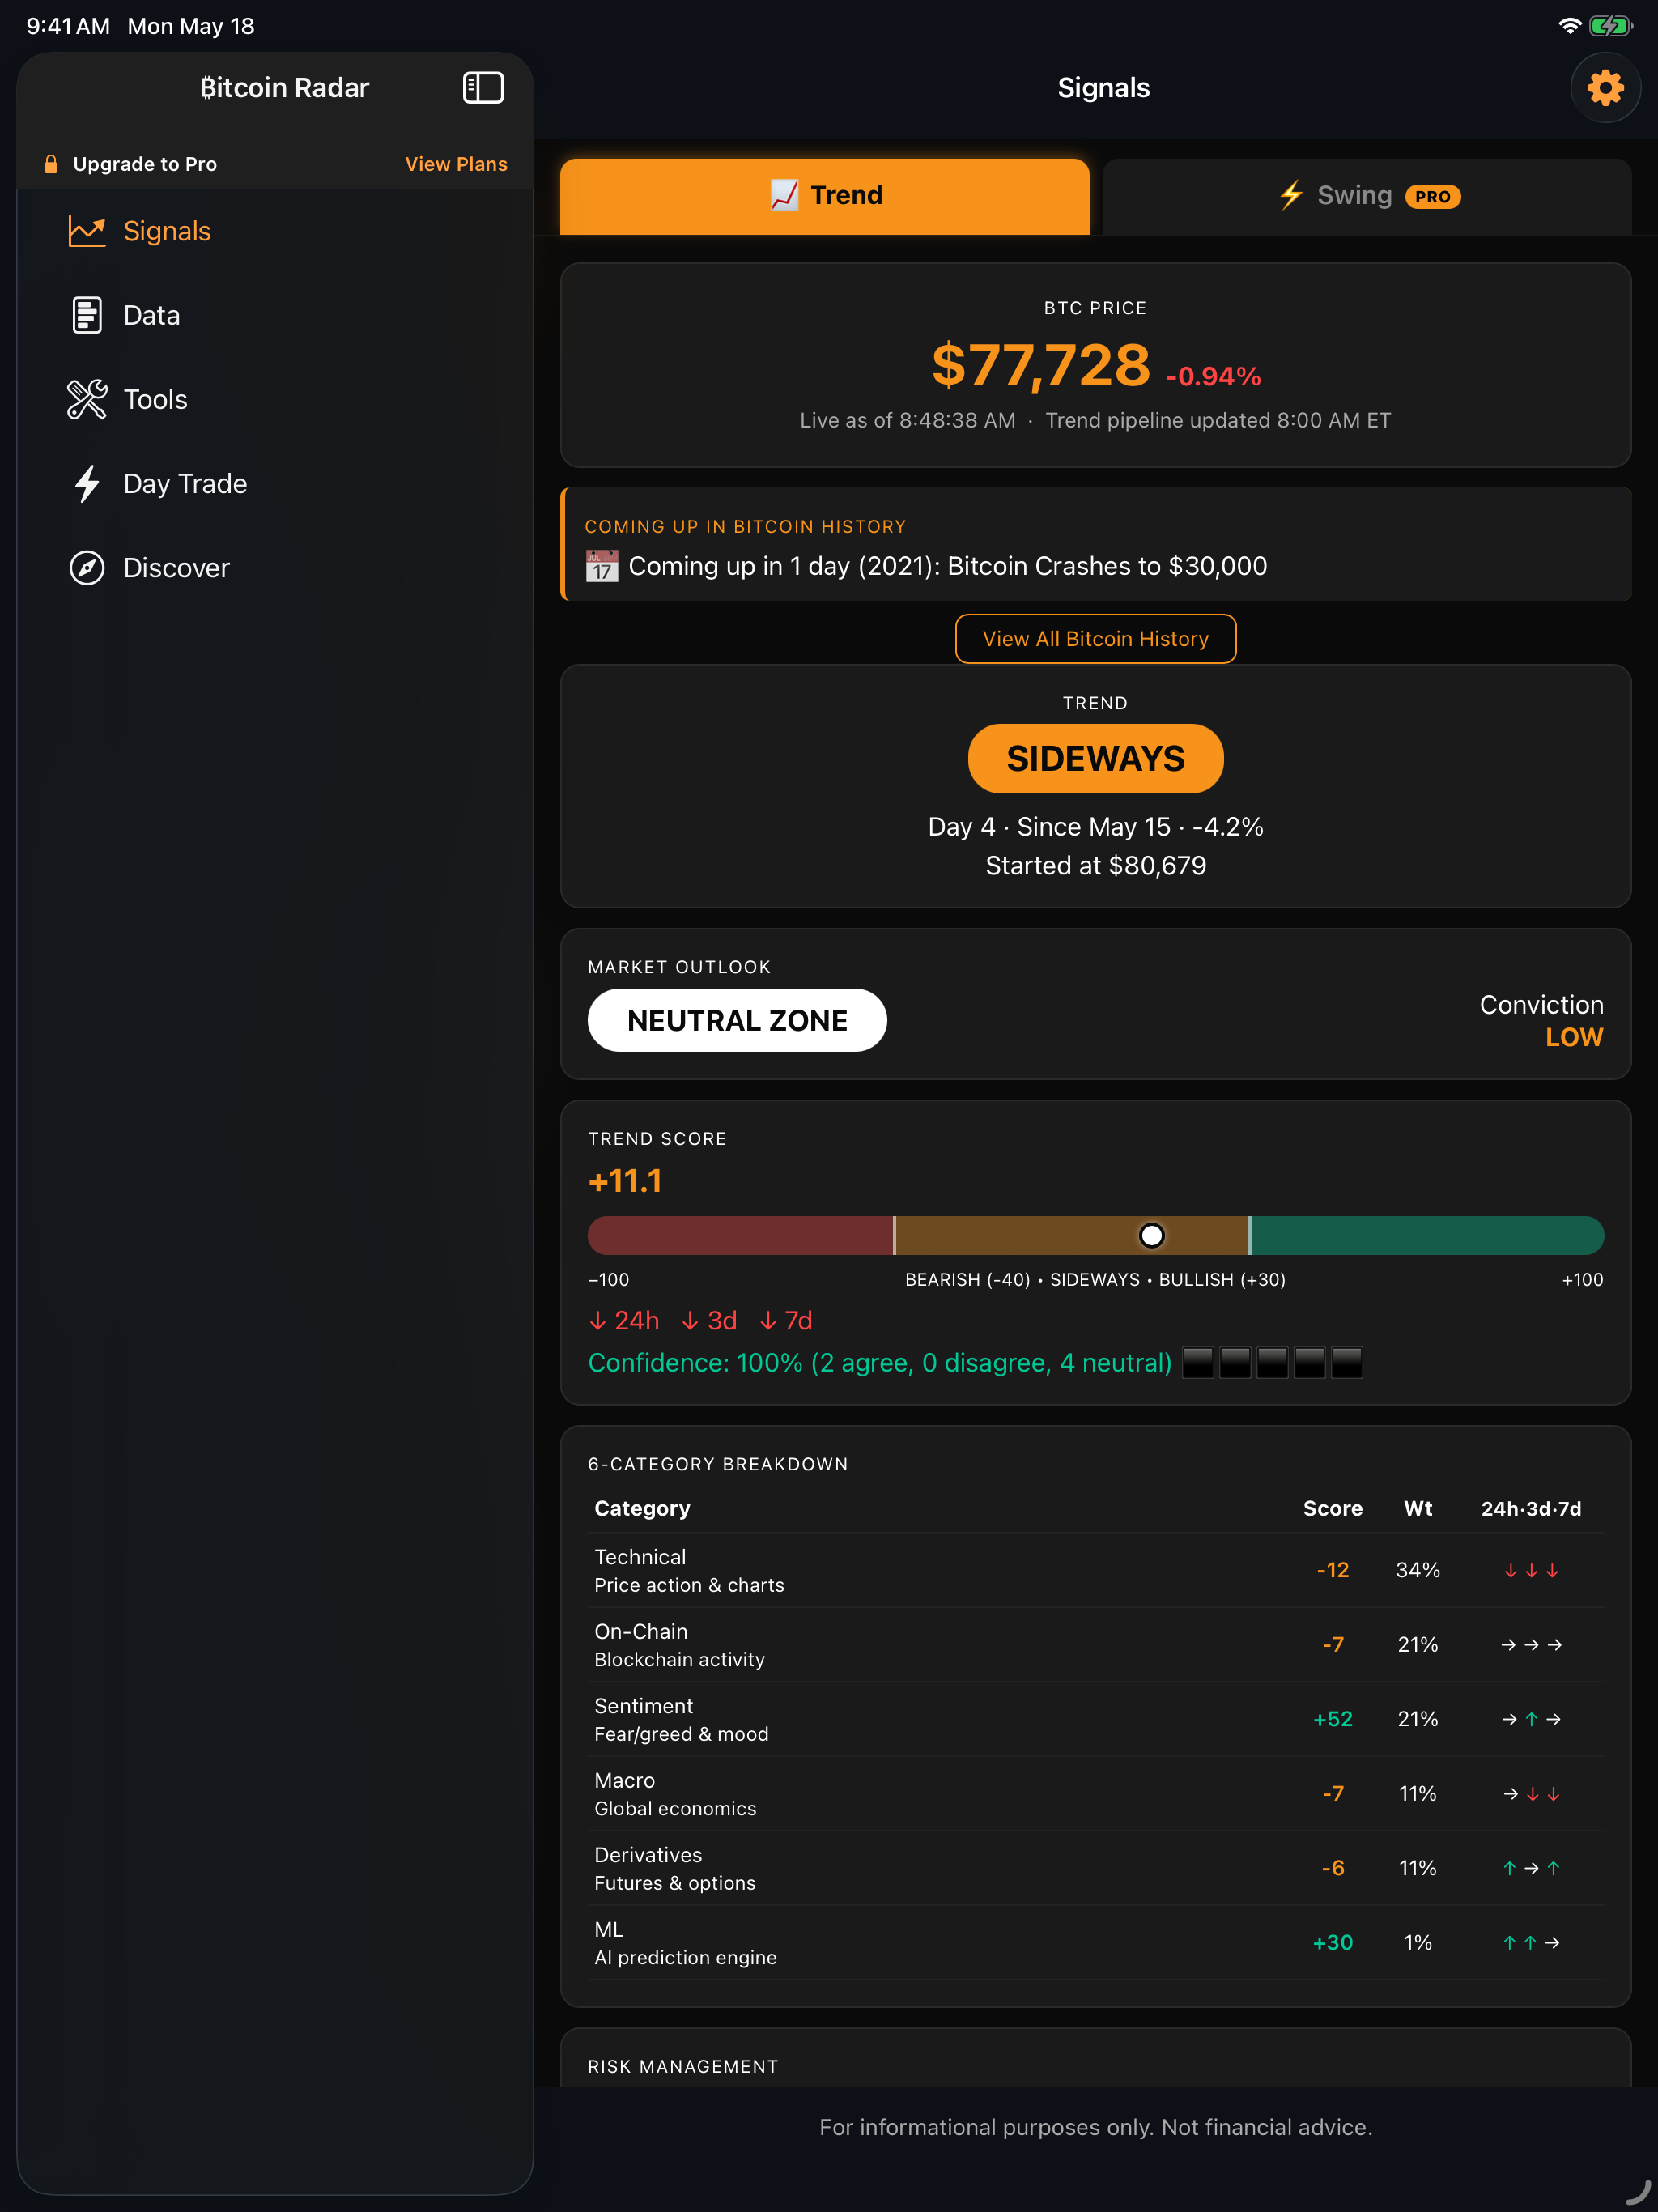Viewport: 1658px width, 2212px height.
Task: Switch to the Swing PRO tab
Action: click(1367, 196)
